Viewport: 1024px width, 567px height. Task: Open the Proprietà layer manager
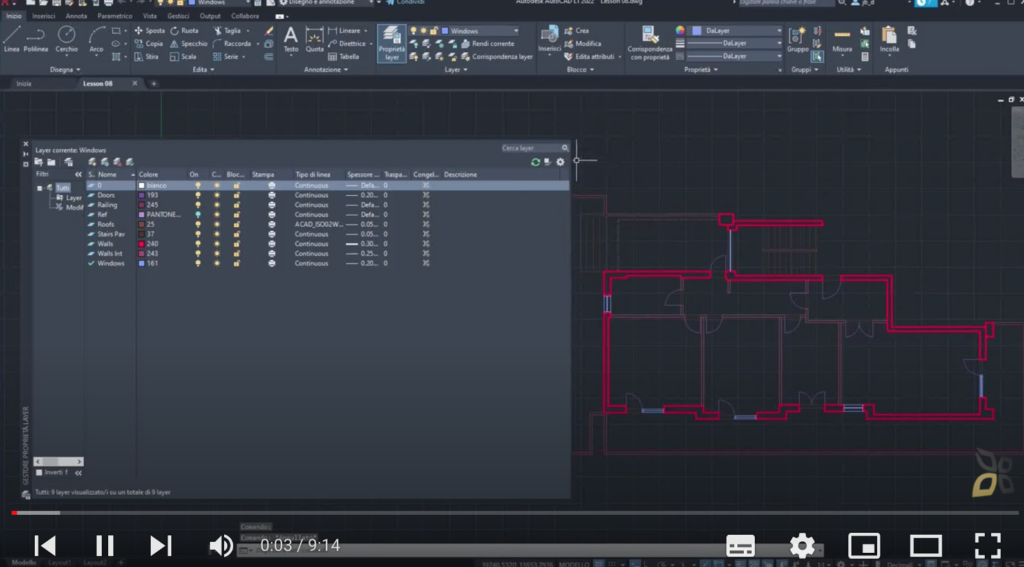click(392, 43)
